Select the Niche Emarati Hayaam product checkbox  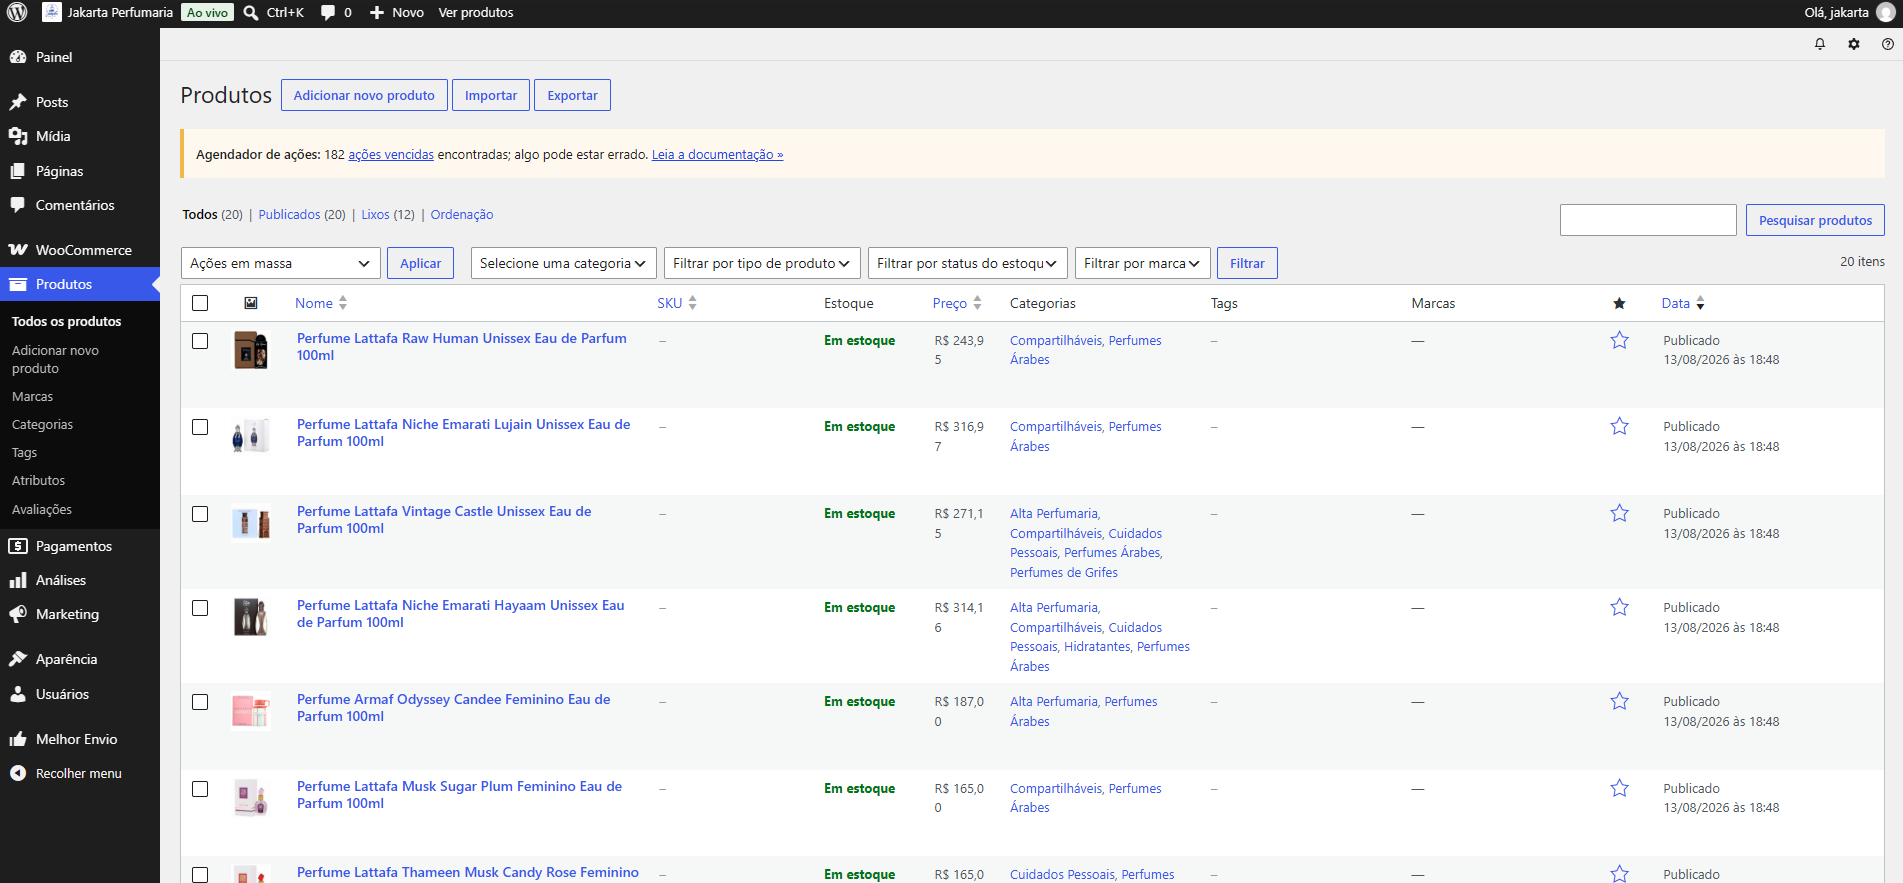pos(200,608)
